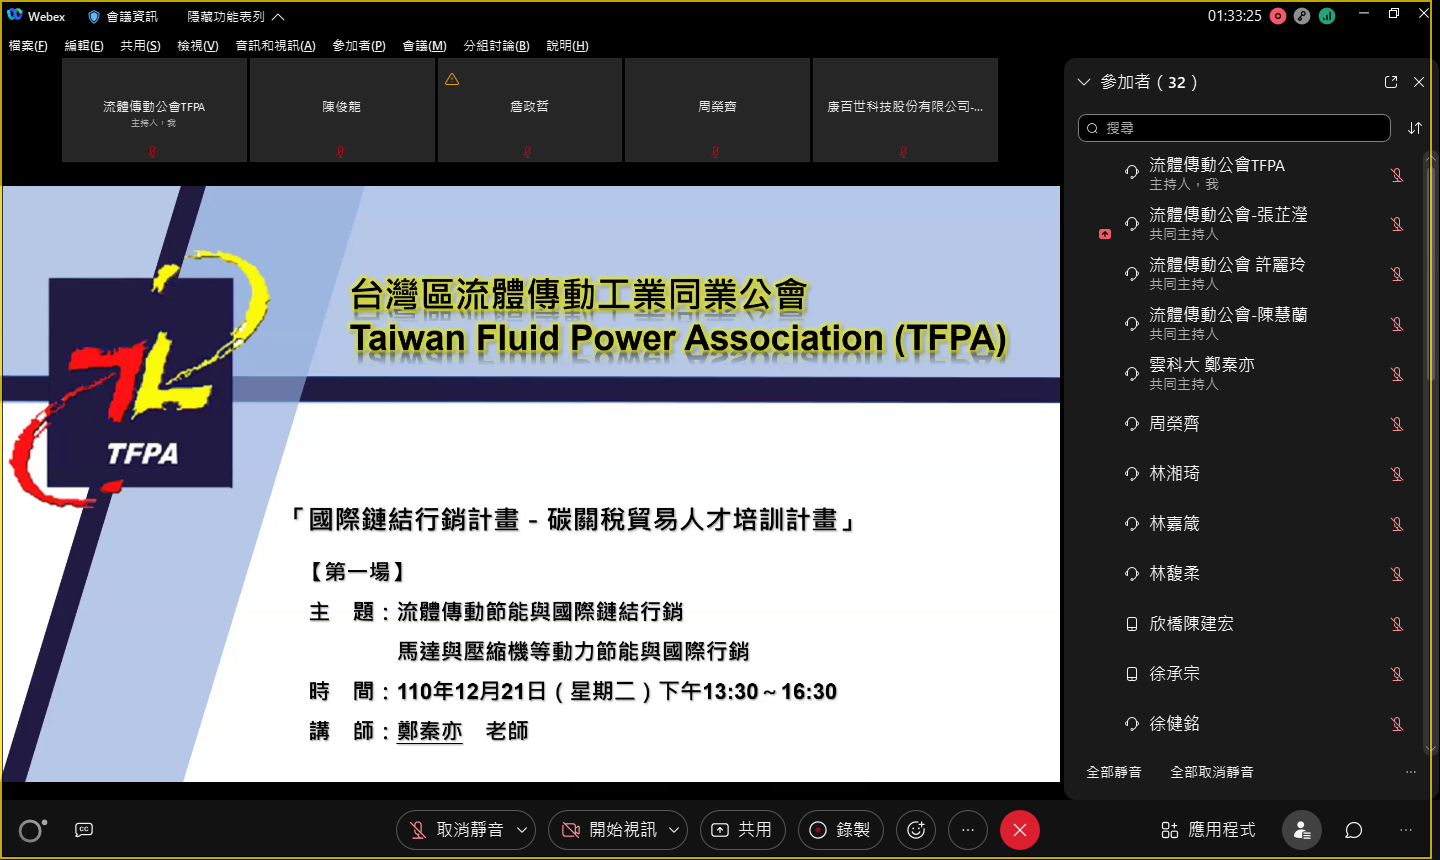
Task: Select 詹政哲 video tile
Action: pos(530,110)
